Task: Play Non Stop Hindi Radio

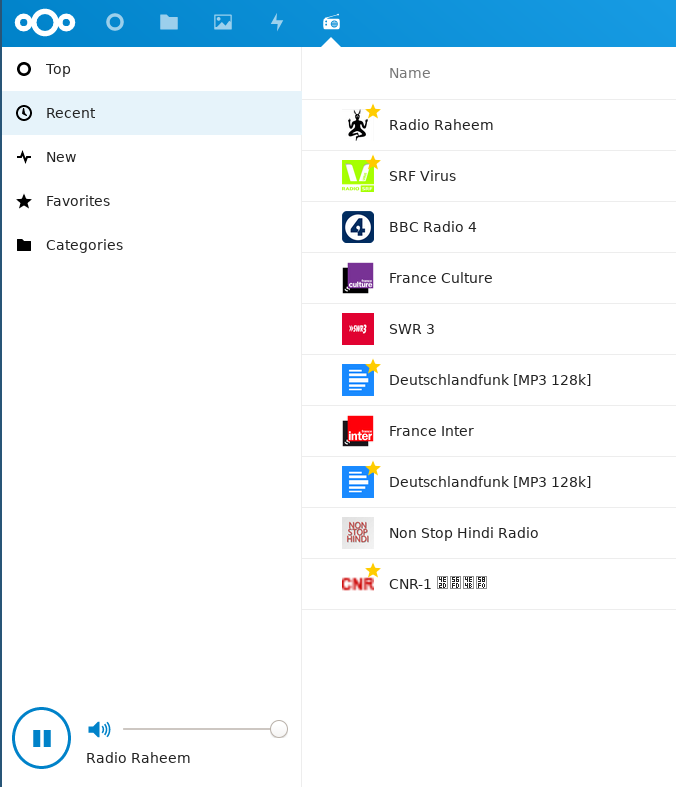Action: [x=463, y=533]
